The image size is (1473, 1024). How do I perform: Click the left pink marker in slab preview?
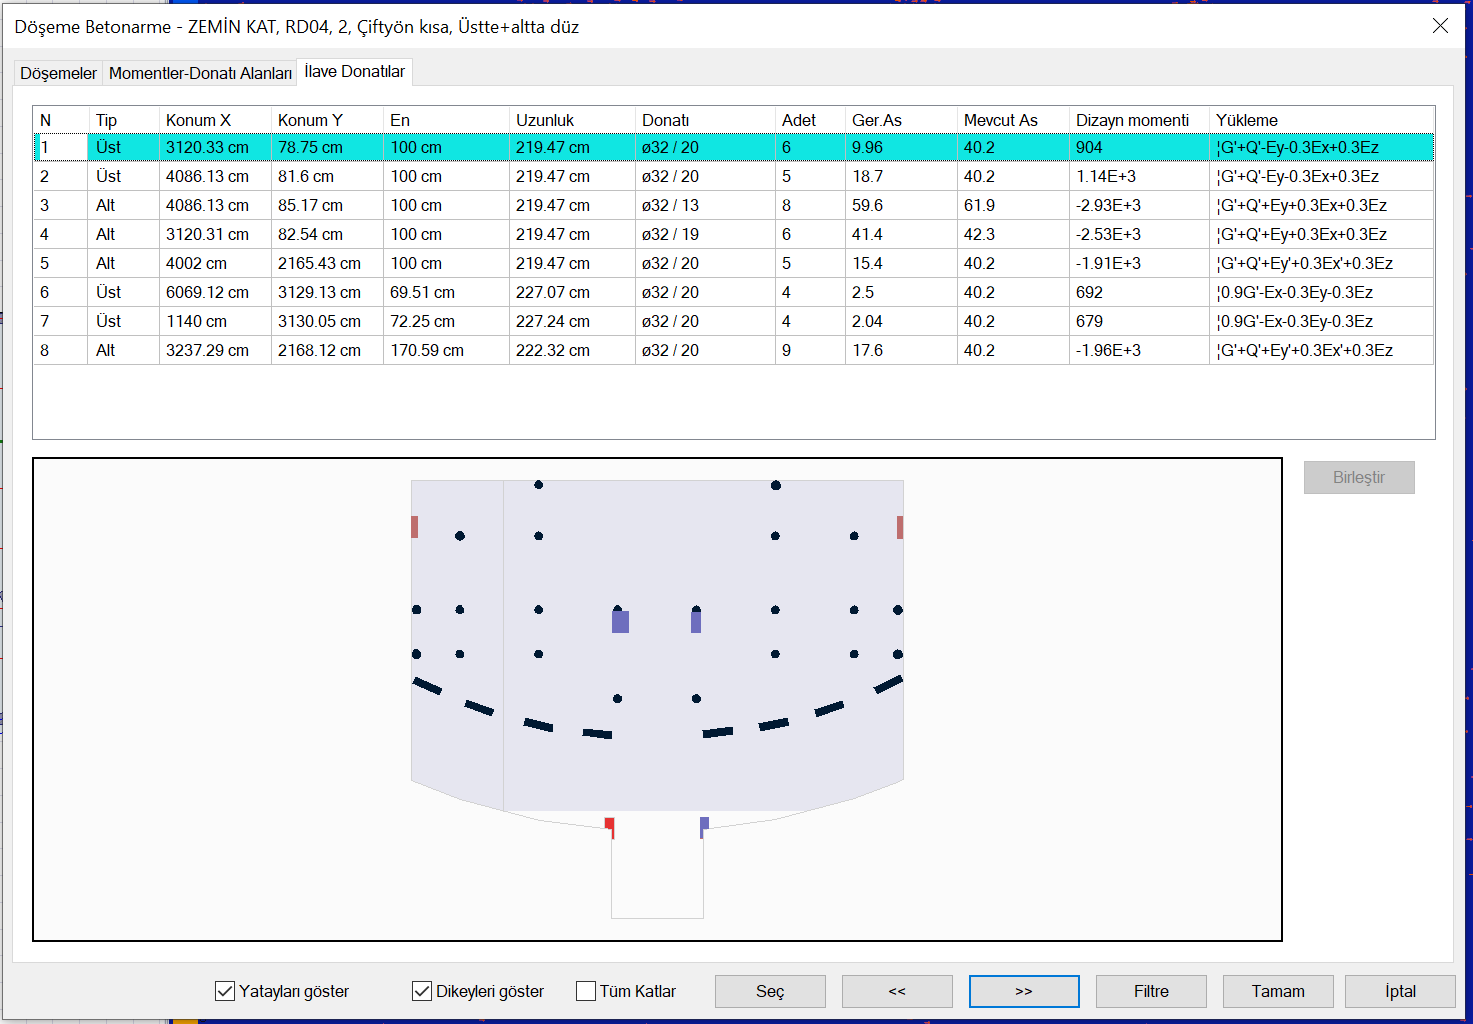(414, 527)
